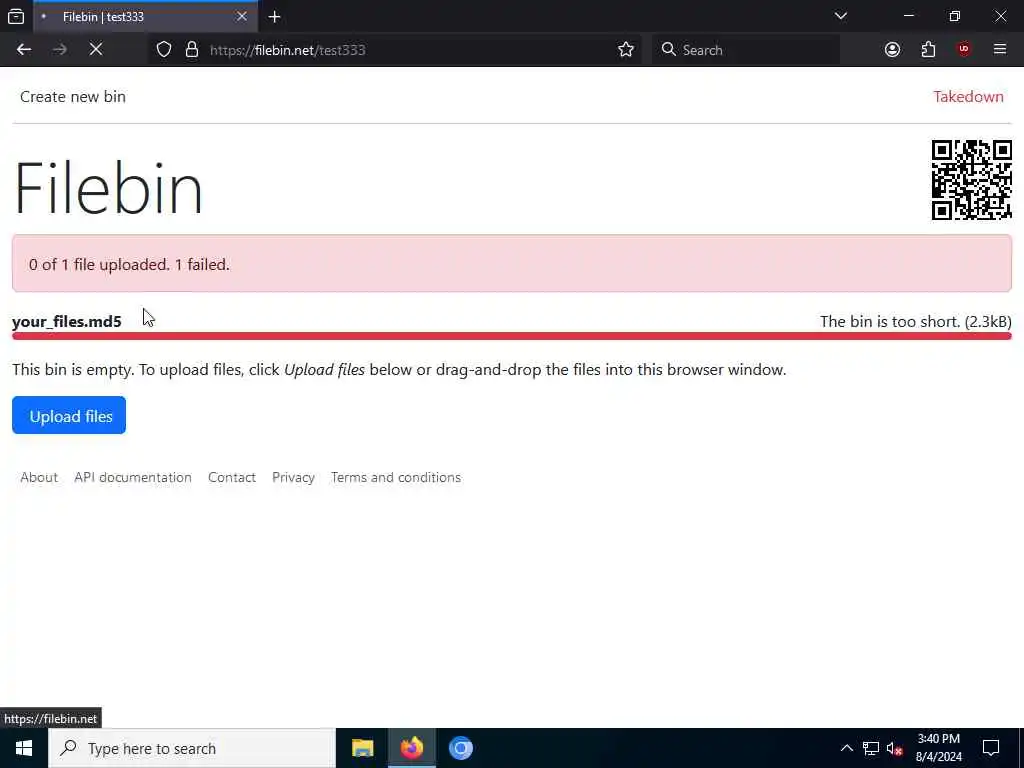Minimize the Firefox window

click(908, 16)
